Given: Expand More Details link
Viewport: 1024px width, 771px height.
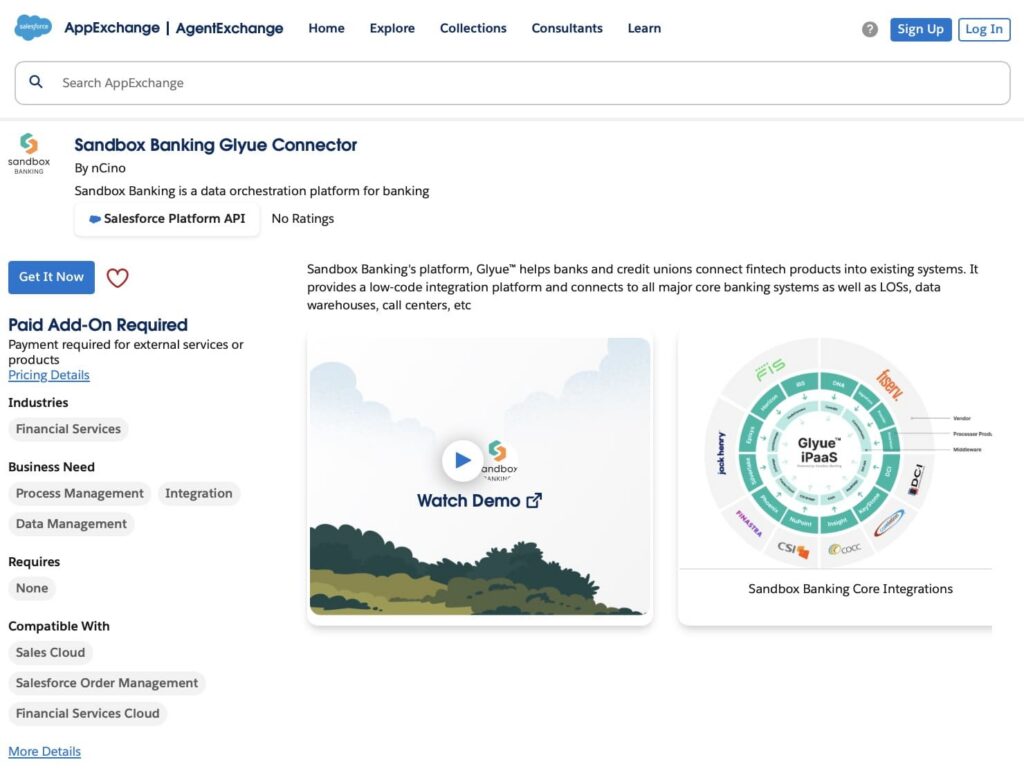Looking at the screenshot, I should click(44, 751).
